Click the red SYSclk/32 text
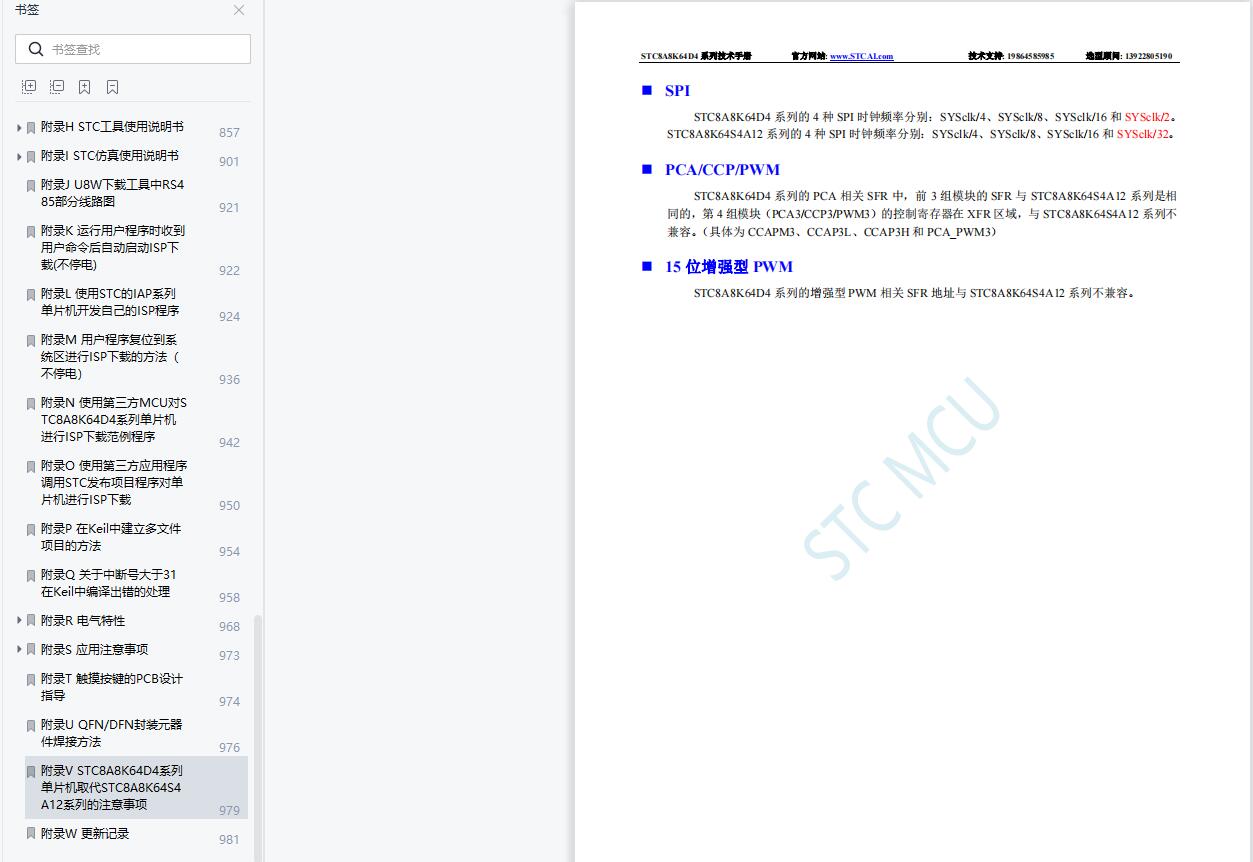The height and width of the screenshot is (862, 1253). pyautogui.click(x=1142, y=134)
